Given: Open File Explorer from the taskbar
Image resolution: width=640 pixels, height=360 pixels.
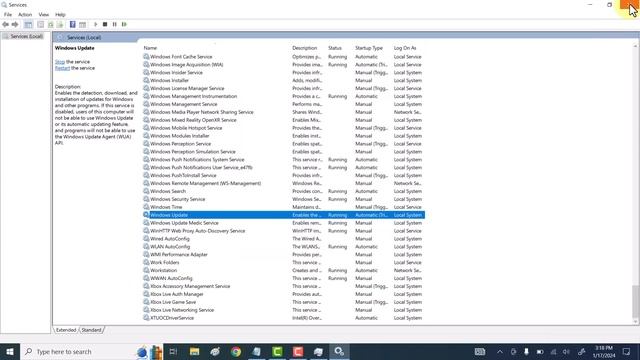Looking at the screenshot, I should click(x=194, y=351).
